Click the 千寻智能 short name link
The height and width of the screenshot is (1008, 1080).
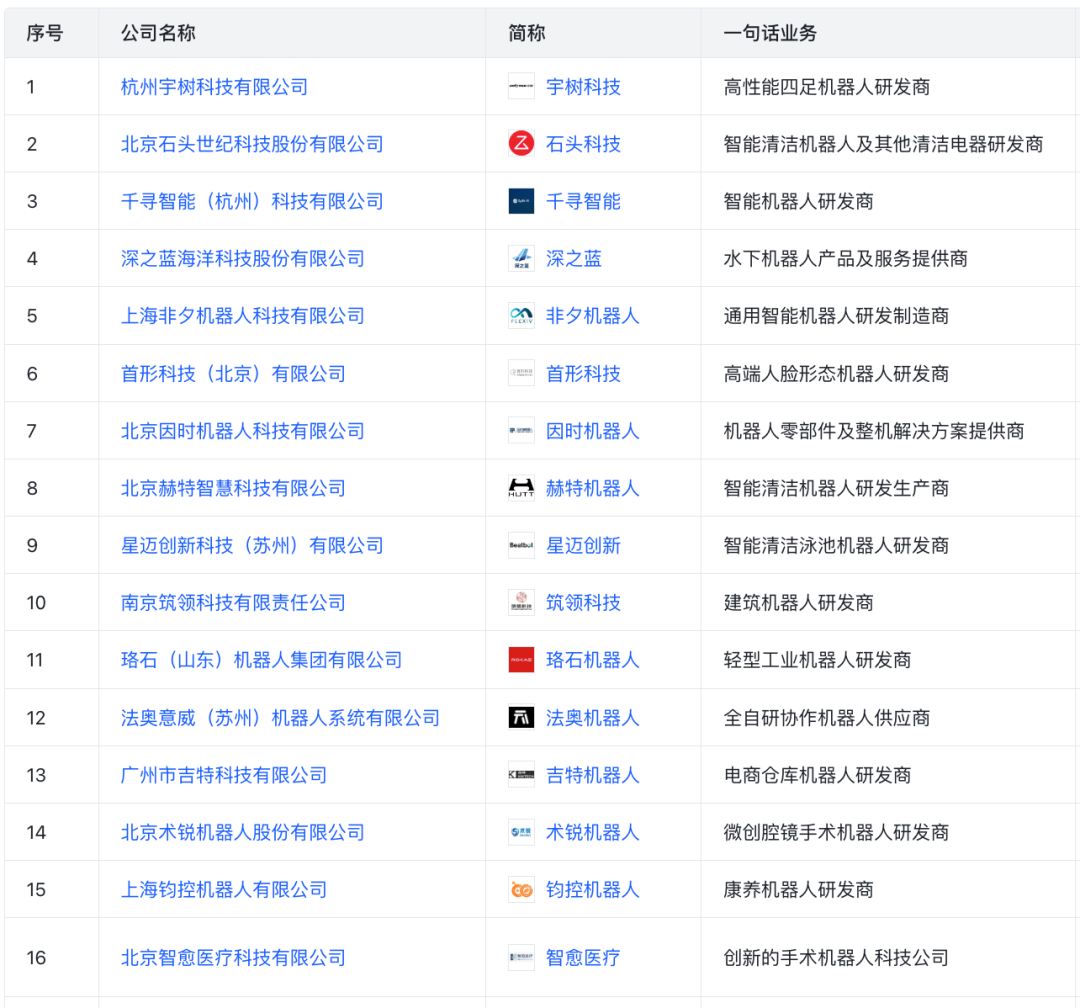click(583, 201)
